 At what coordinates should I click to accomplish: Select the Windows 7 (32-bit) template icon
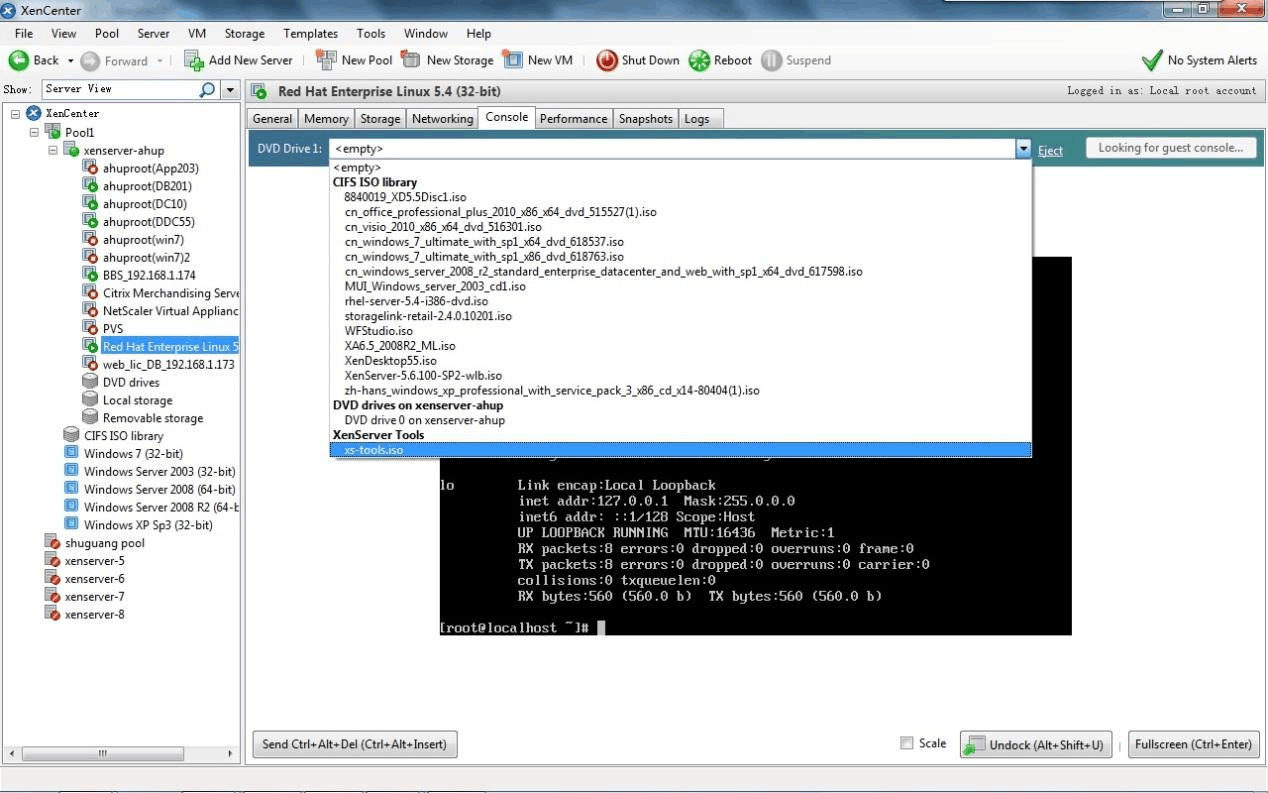(71, 454)
